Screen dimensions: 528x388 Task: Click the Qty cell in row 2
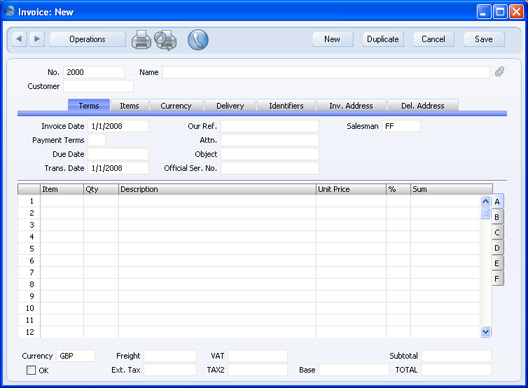(101, 213)
